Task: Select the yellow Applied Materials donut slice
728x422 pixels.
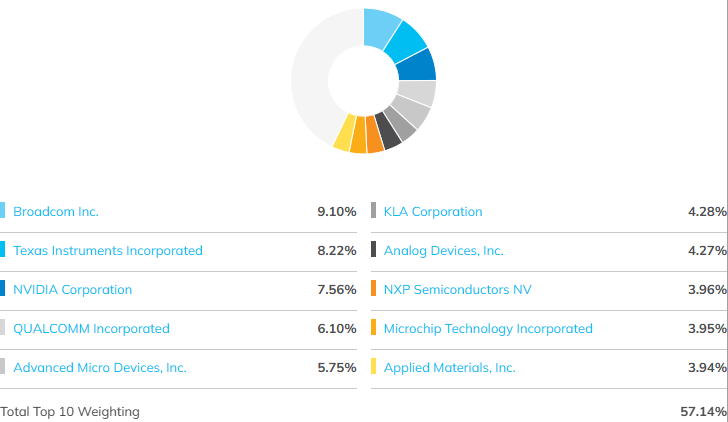Action: tap(345, 133)
